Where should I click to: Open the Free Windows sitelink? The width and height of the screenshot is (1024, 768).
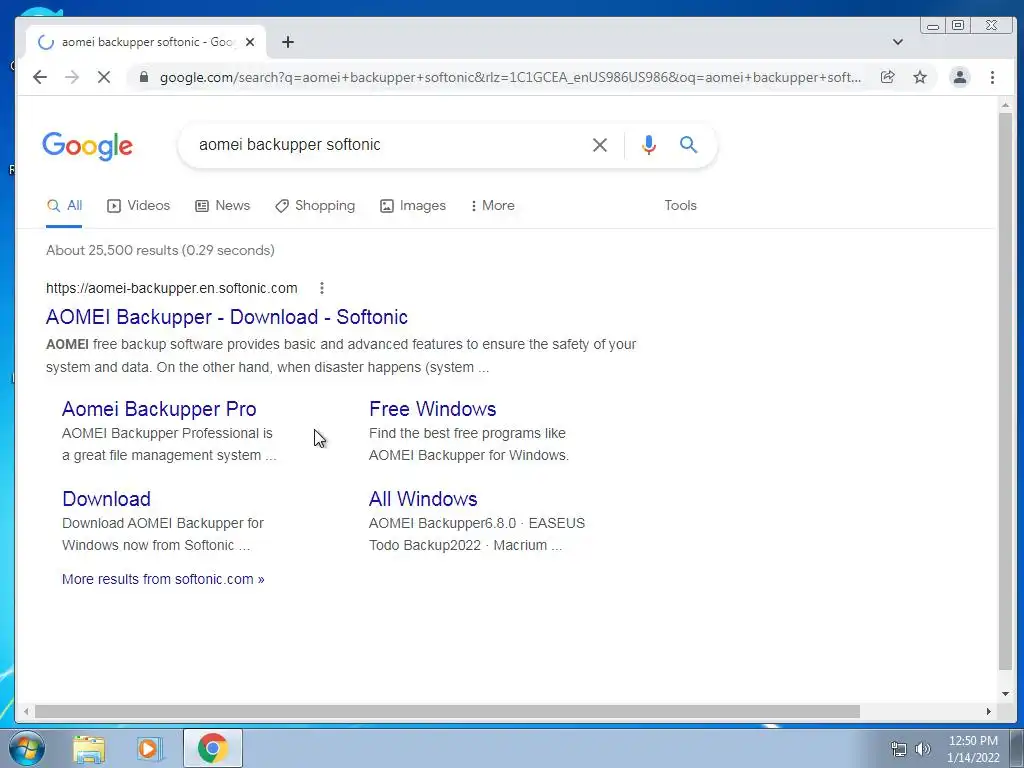pos(432,409)
